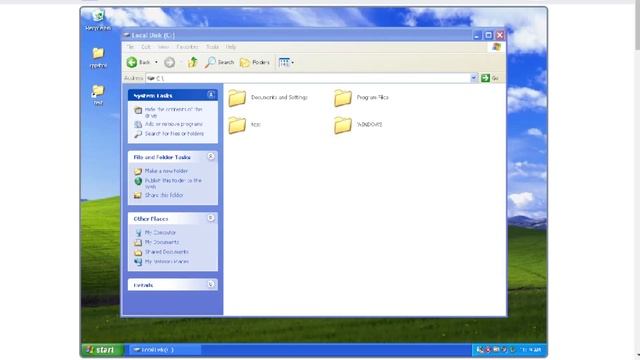Click the Make a new folder icon
This screenshot has width=640, height=360.
(x=138, y=171)
